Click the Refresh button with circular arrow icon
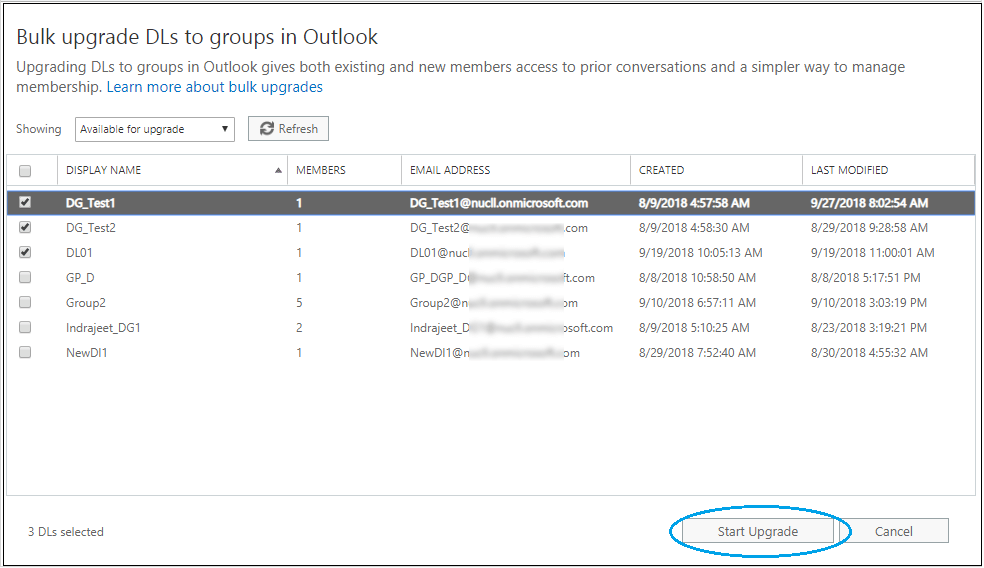This screenshot has width=984, height=568. pyautogui.click(x=288, y=129)
